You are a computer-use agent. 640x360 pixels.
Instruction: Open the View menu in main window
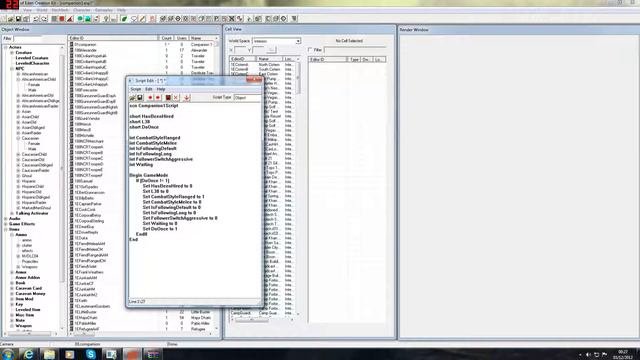[x=27, y=10]
